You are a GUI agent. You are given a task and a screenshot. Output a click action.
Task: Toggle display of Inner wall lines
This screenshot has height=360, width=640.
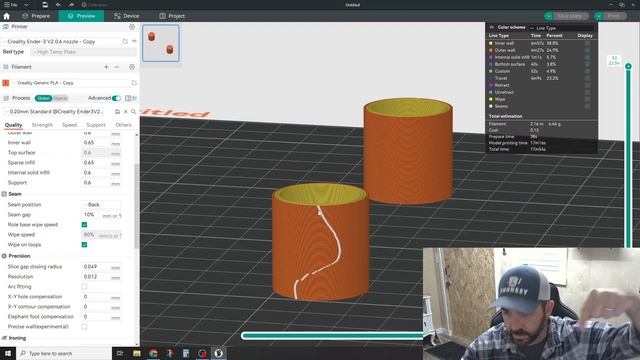click(x=587, y=43)
